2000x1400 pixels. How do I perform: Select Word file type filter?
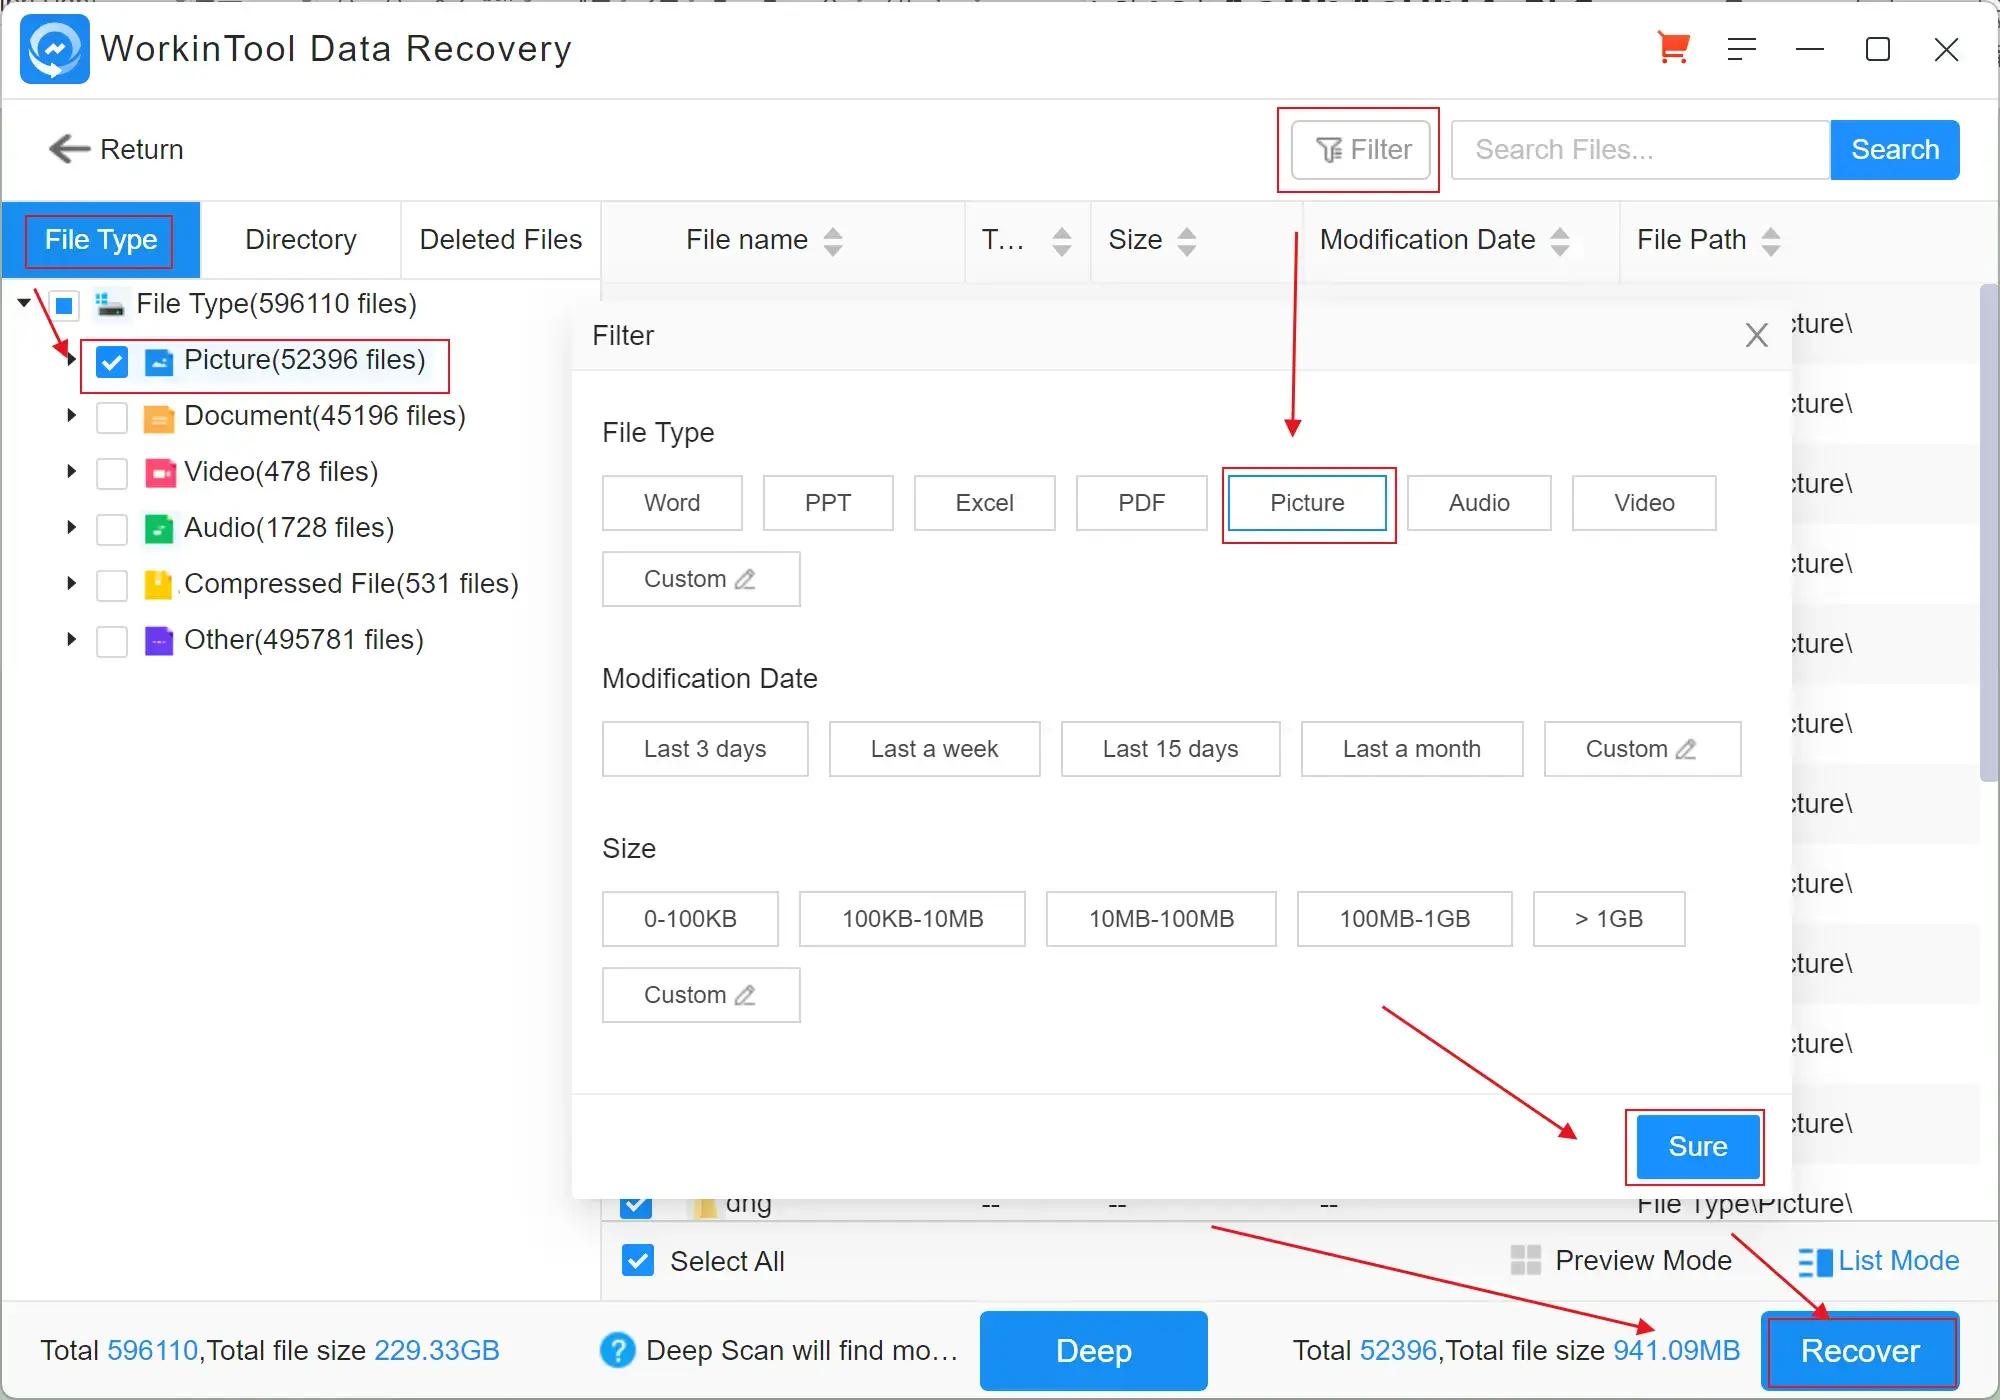coord(672,503)
